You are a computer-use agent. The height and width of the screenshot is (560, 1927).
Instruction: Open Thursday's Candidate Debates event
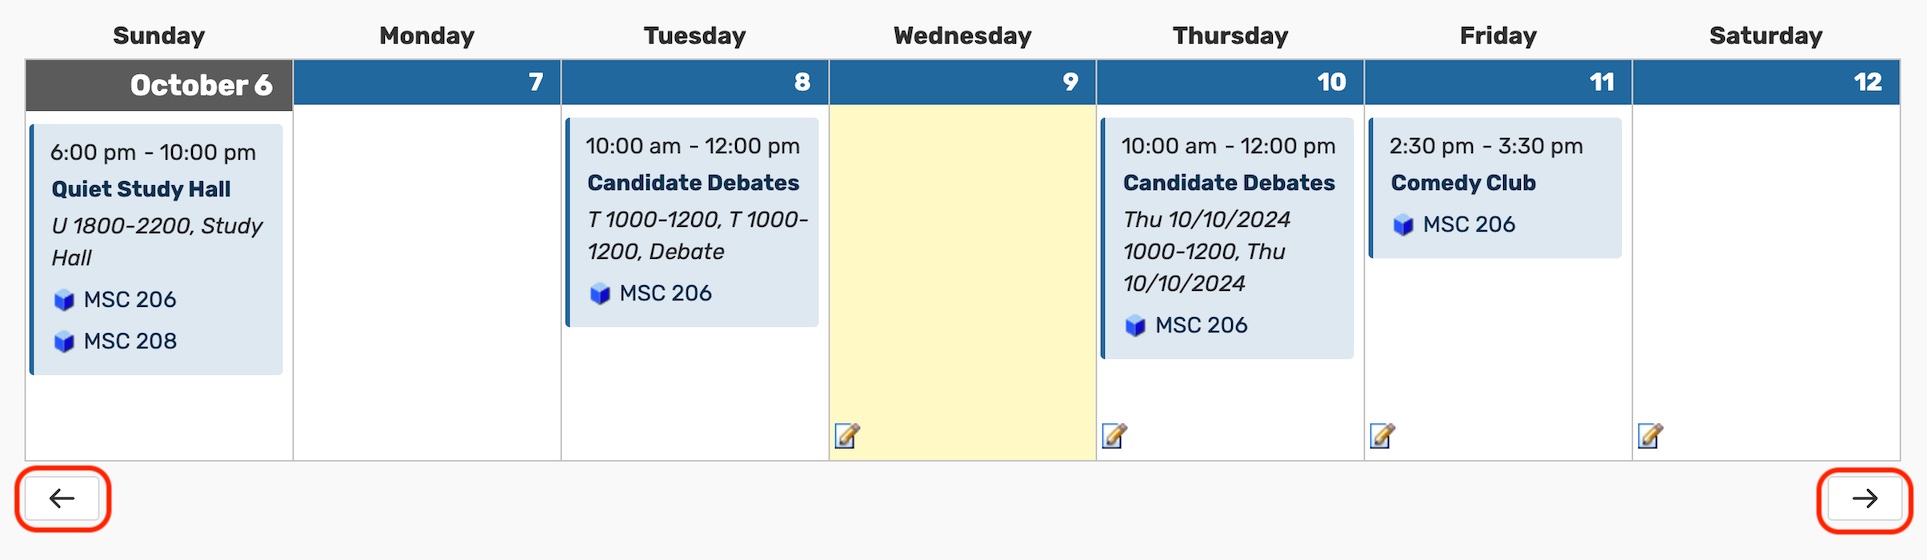(x=1229, y=183)
